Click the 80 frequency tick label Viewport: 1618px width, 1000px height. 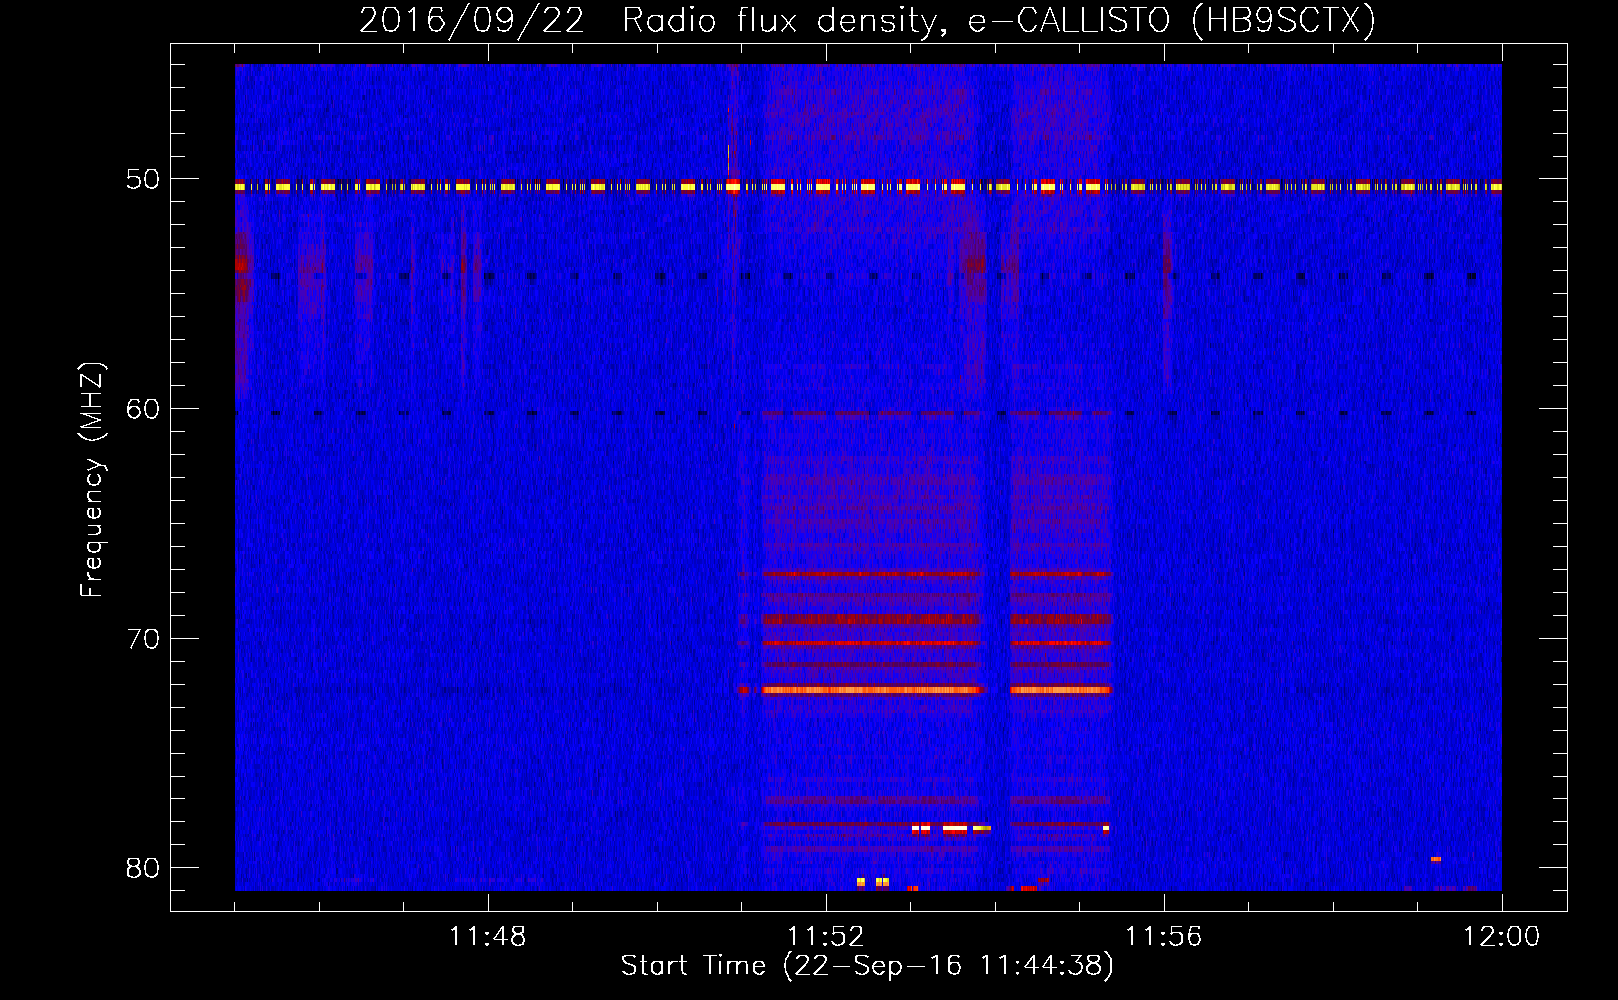(142, 868)
